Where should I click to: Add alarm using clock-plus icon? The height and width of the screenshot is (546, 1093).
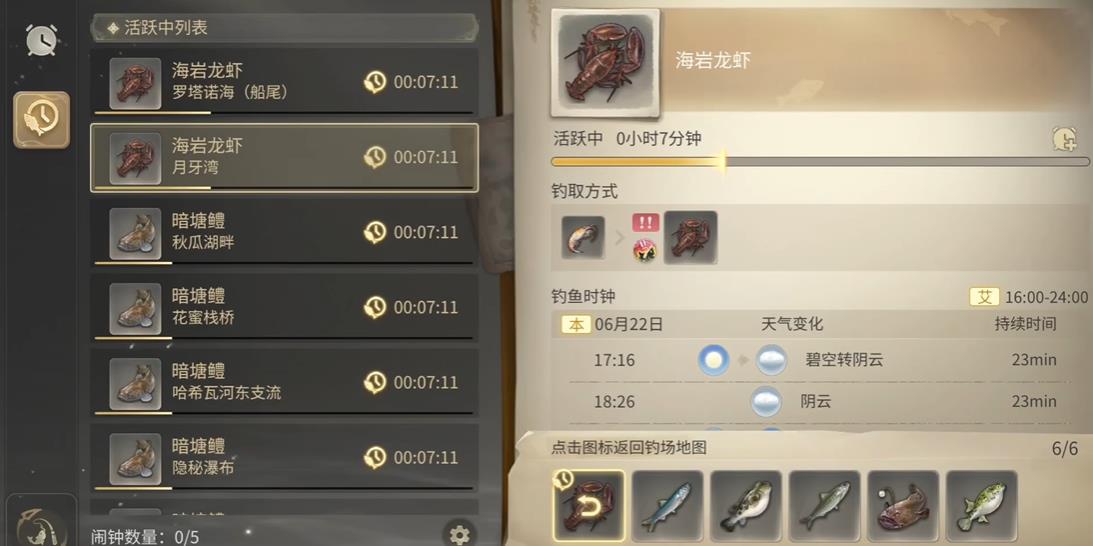(1064, 139)
